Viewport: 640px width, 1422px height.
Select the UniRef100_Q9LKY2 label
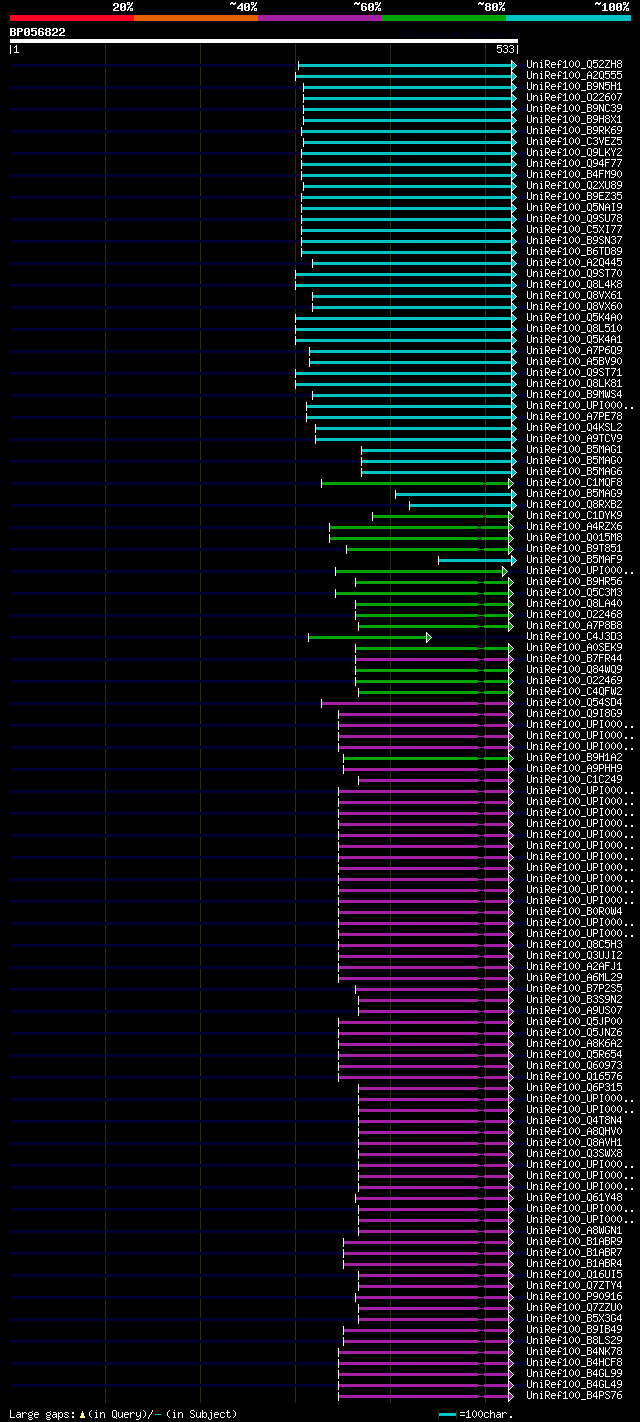(x=574, y=152)
